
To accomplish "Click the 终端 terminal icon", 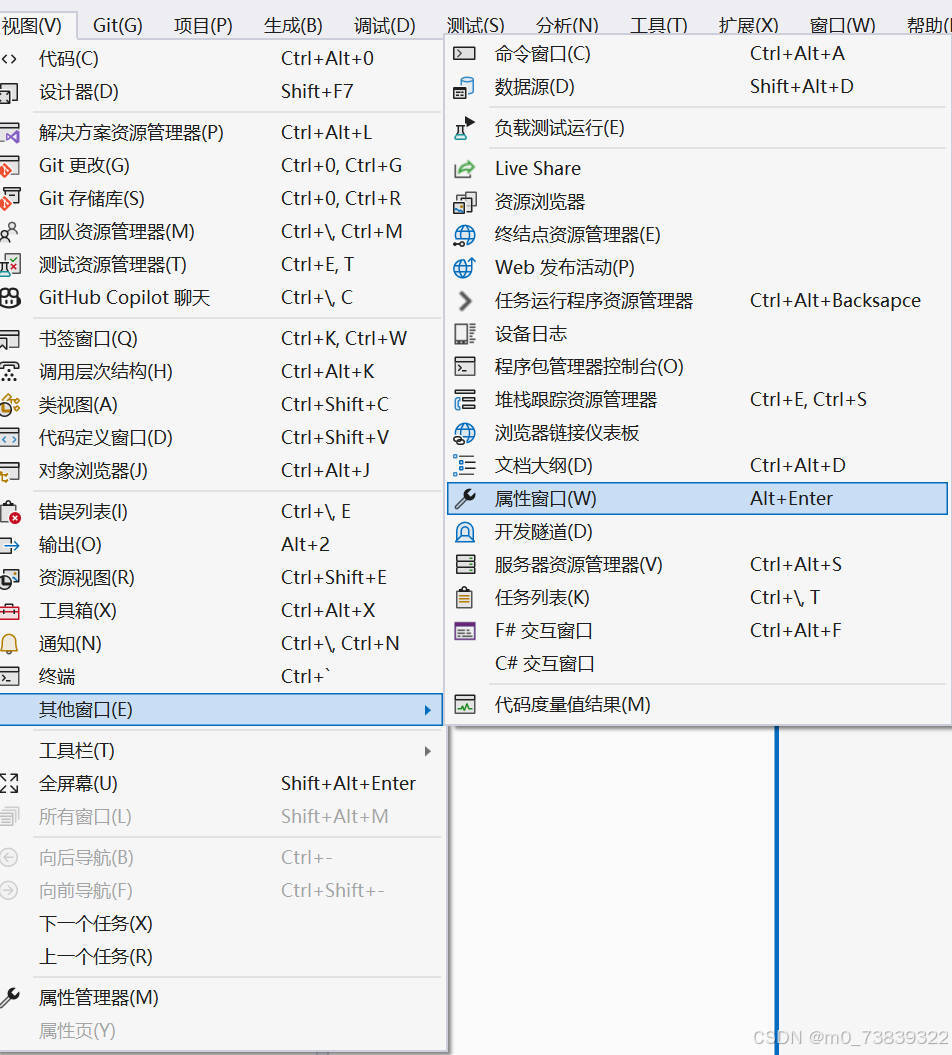I will pos(9,676).
